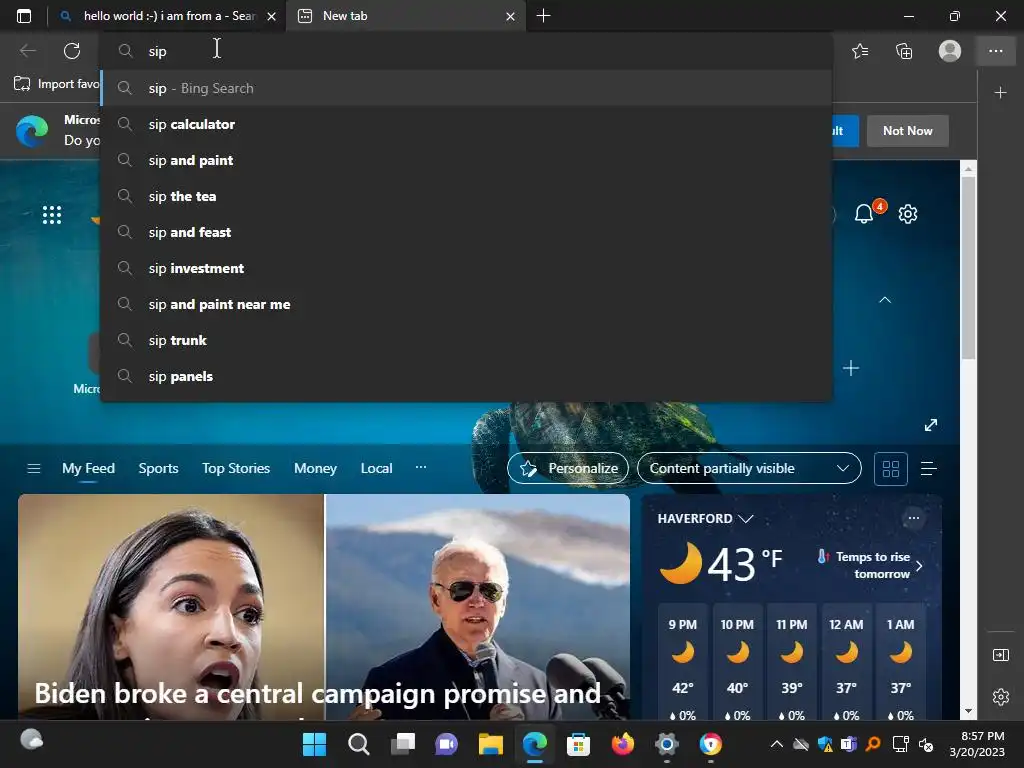Show hidden system tray icons chevron
The image size is (1024, 768).
pos(776,744)
